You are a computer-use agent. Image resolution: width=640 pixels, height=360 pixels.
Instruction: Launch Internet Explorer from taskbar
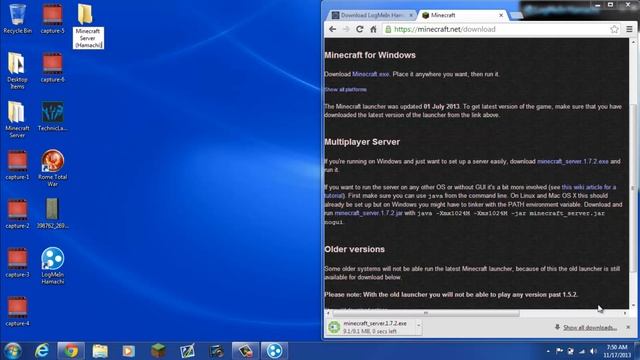(x=42, y=351)
